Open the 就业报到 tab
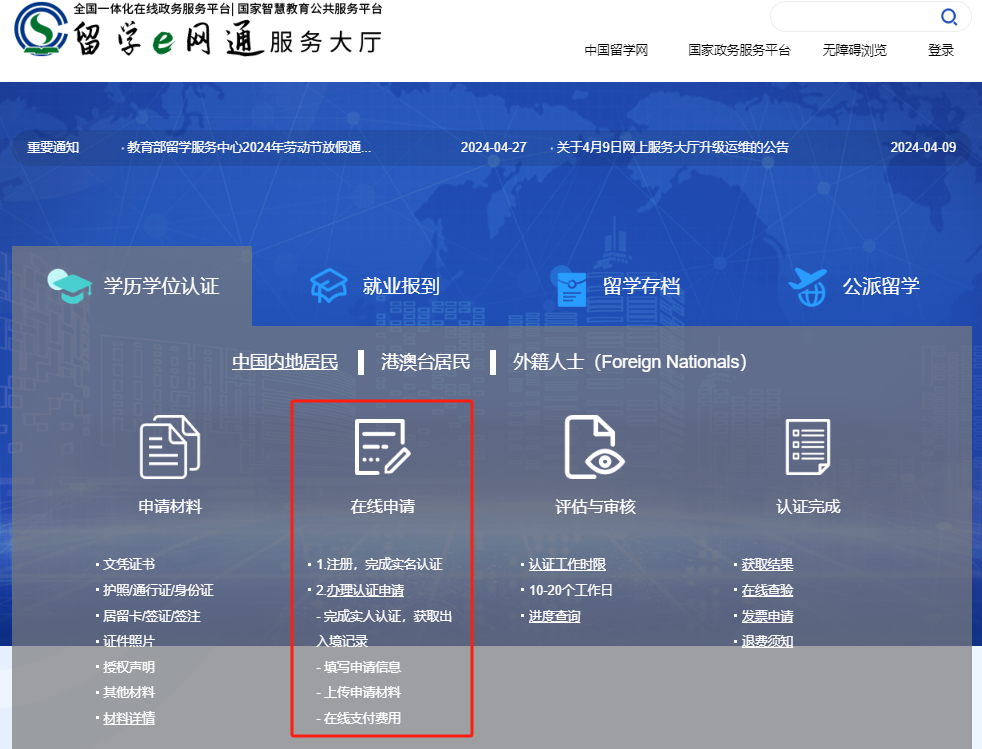Viewport: 982px width, 749px height. coord(400,286)
